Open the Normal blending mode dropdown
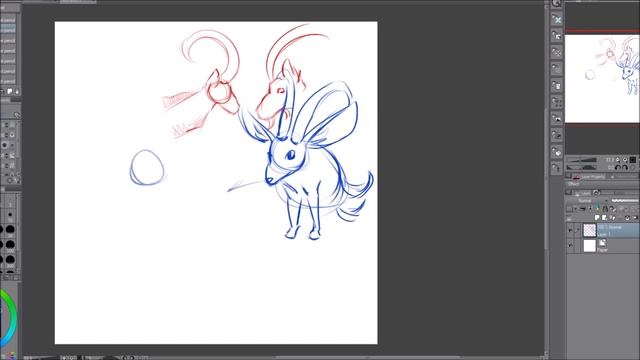Viewport: 640px width, 360px height. [x=587, y=201]
